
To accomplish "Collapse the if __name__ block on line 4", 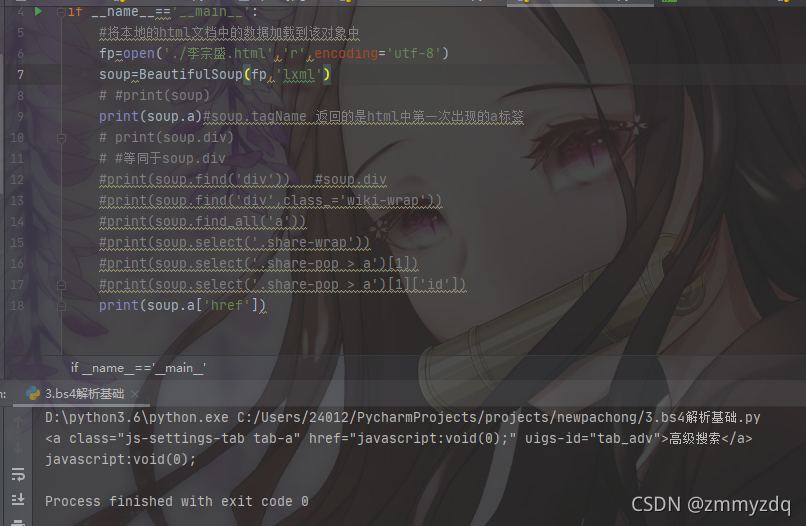I will pyautogui.click(x=61, y=12).
